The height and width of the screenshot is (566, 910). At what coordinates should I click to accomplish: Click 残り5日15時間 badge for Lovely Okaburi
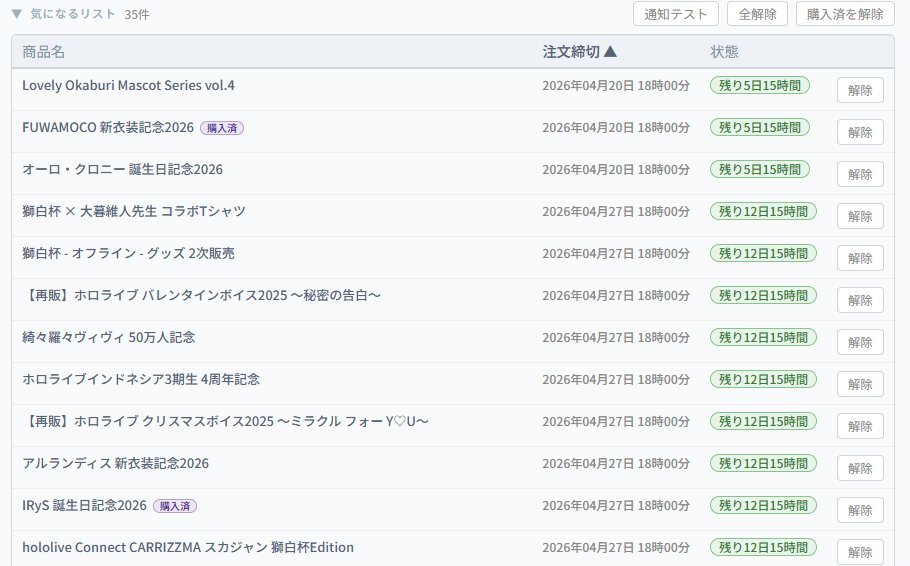760,85
